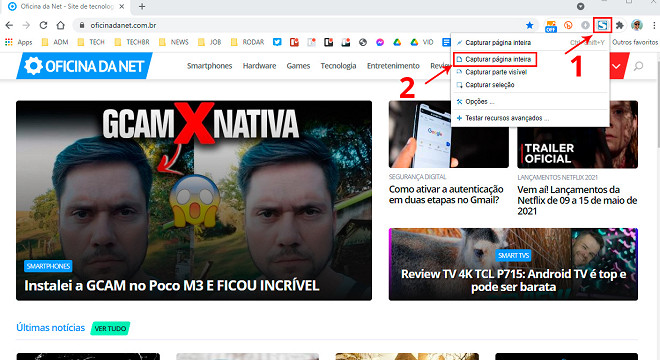Viewport: 660px width, 360px height.
Task: Click the SEGURANÇA DIGITAL category label
Action: pos(417,177)
